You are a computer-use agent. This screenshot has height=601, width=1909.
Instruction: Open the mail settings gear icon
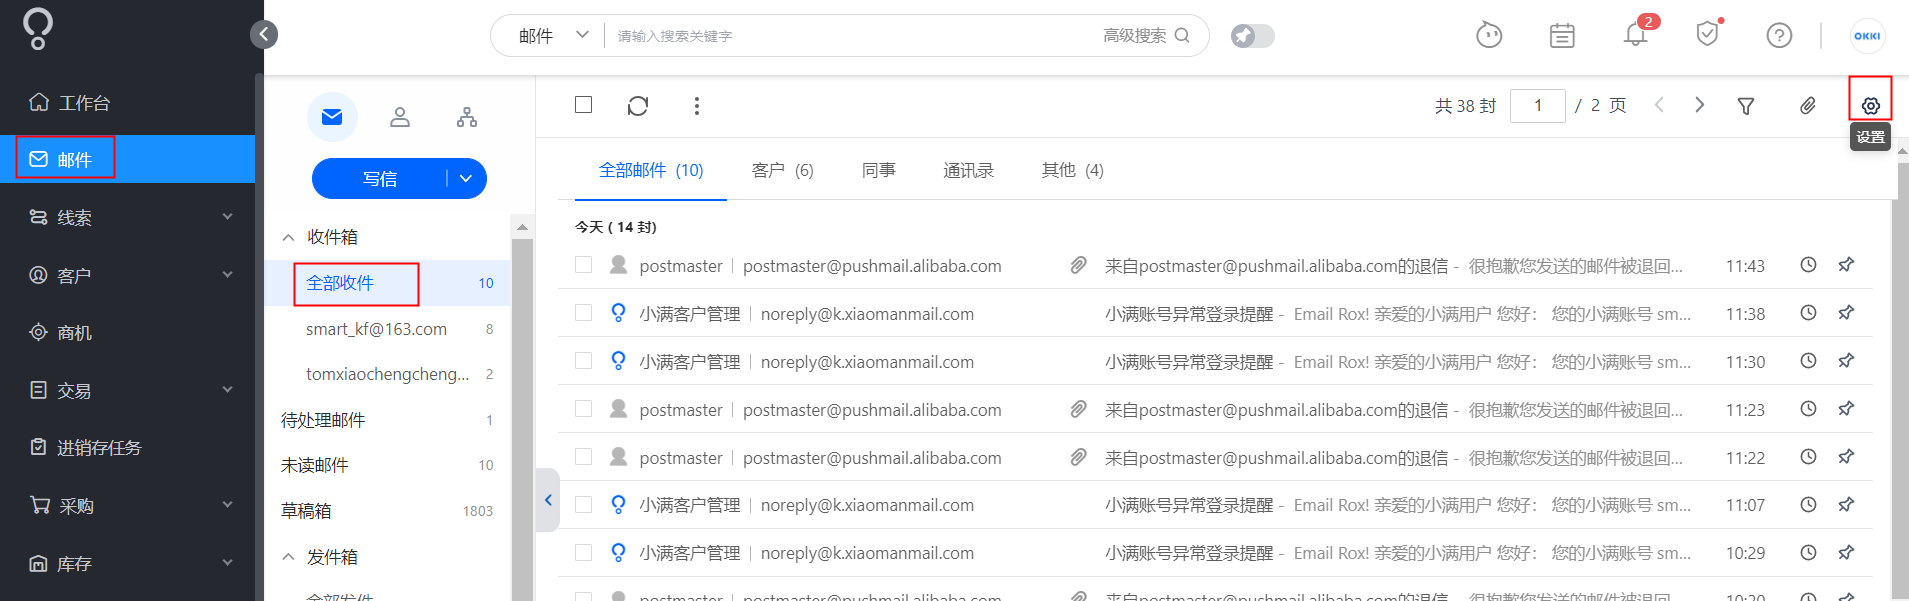pos(1870,106)
